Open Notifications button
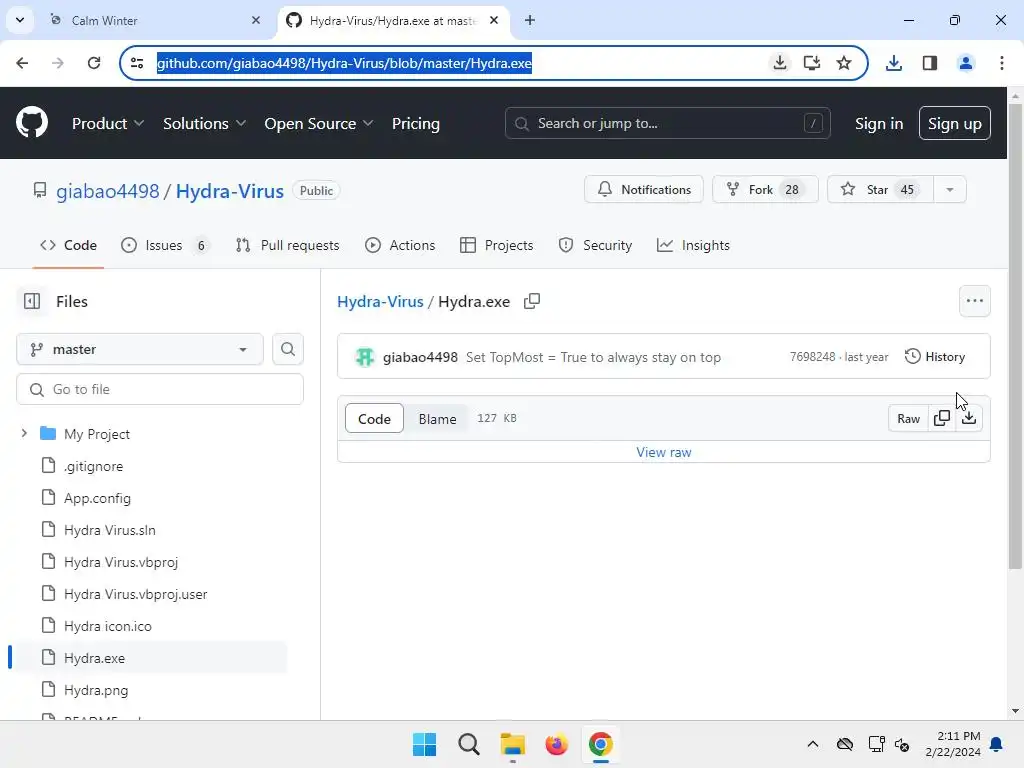Viewport: 1024px width, 768px height. (643, 189)
